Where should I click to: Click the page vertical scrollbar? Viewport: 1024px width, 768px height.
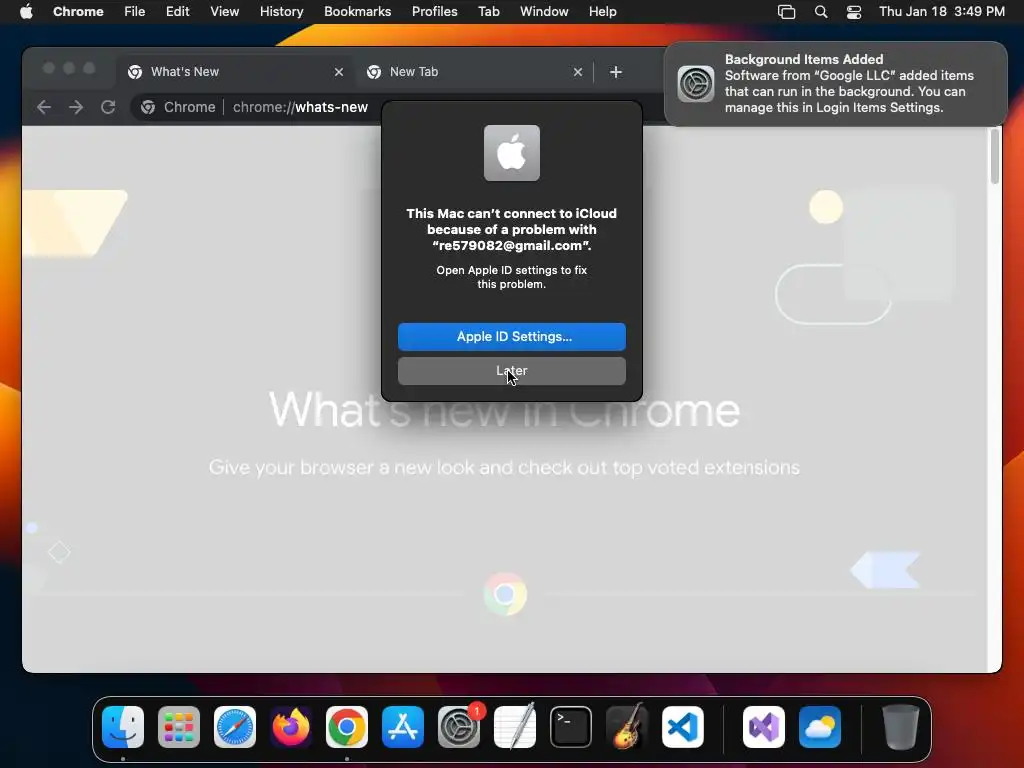pyautogui.click(x=995, y=156)
